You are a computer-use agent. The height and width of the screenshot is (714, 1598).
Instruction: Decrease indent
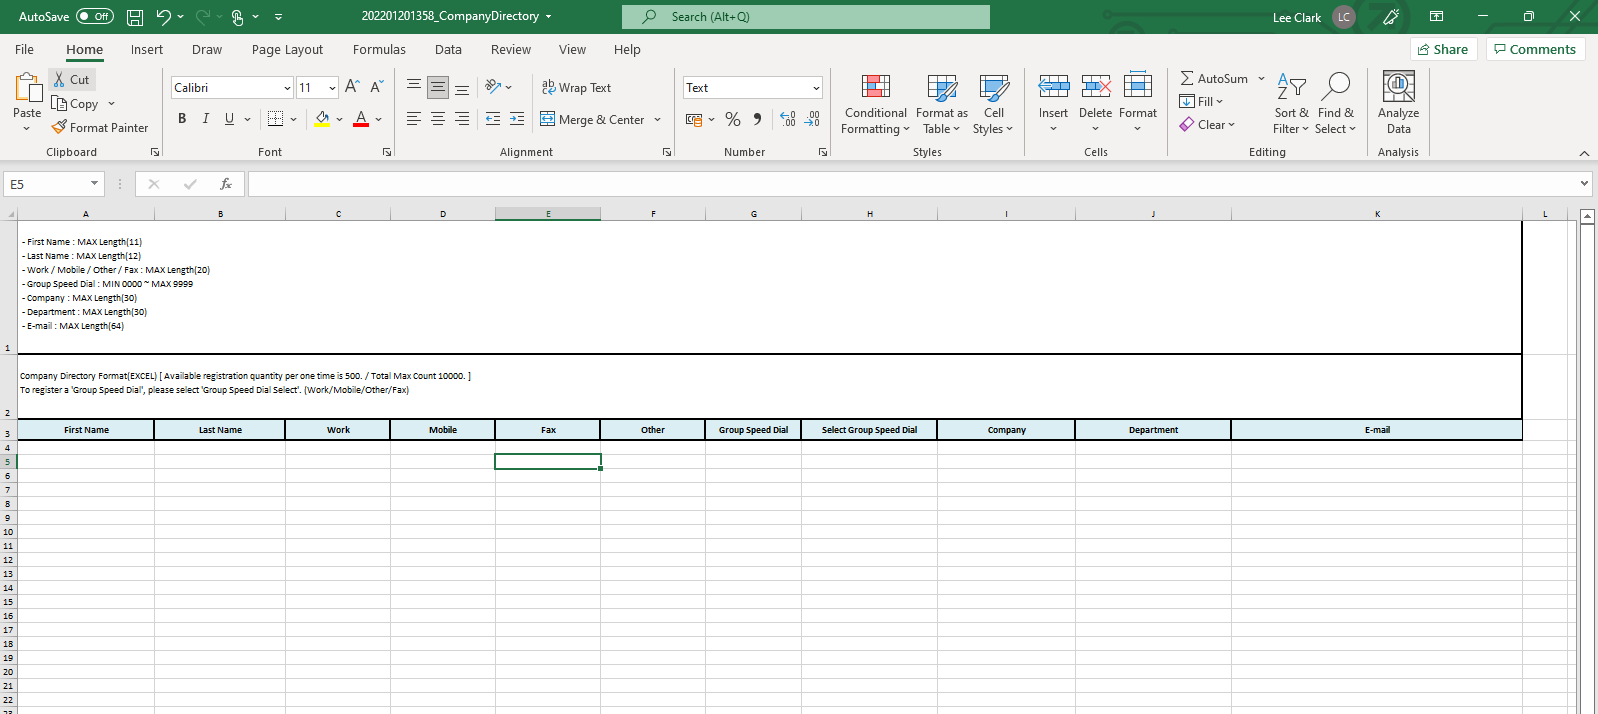tap(493, 119)
